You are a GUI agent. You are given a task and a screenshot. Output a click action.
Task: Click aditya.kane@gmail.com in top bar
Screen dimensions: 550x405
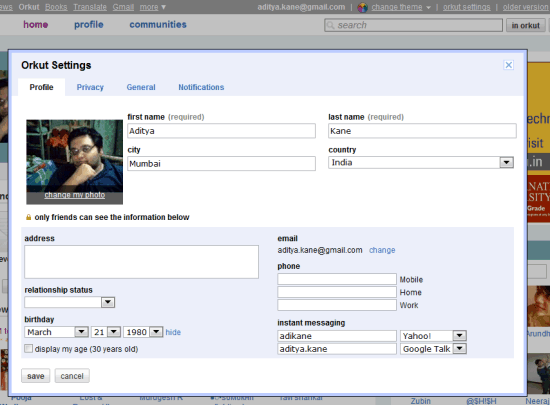[301, 7]
